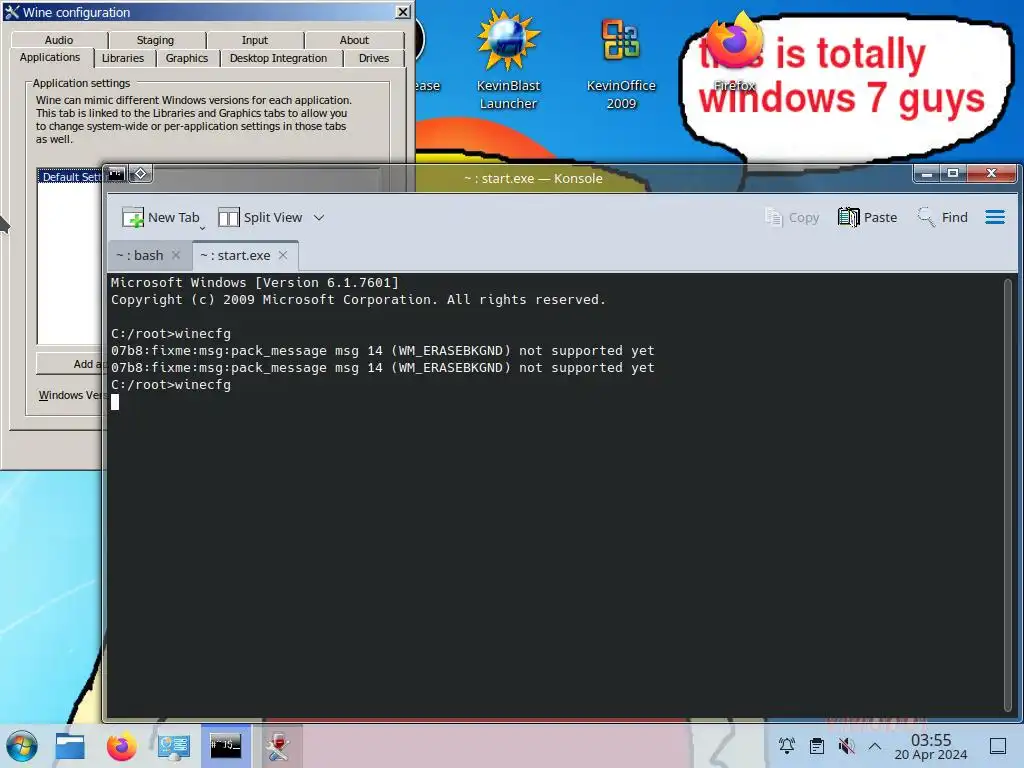Viewport: 1024px width, 768px height.
Task: Click the muted volume tray icon
Action: click(846, 746)
